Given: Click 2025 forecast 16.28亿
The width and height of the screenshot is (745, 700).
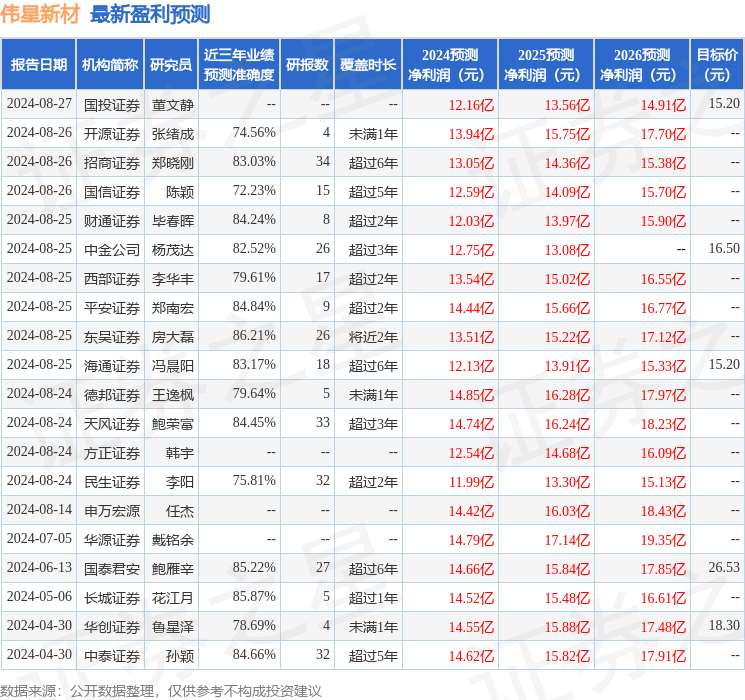Looking at the screenshot, I should pyautogui.click(x=567, y=395).
